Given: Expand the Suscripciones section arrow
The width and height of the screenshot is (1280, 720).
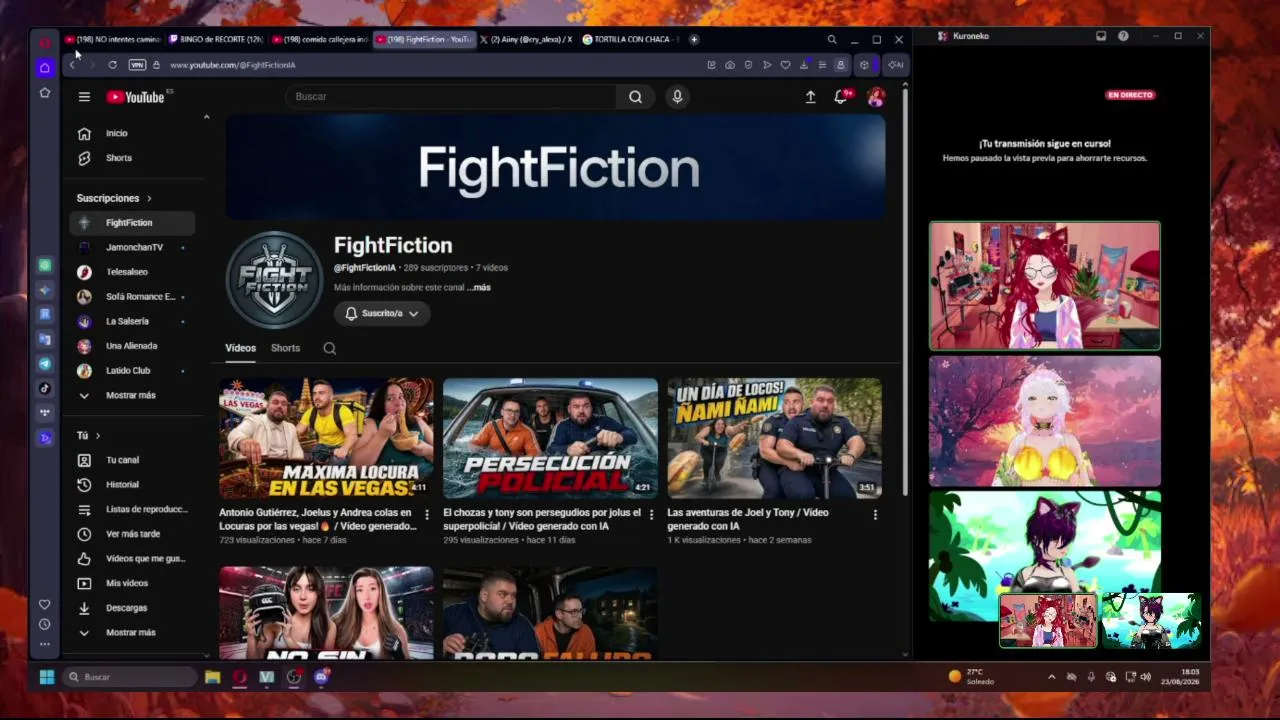Looking at the screenshot, I should pyautogui.click(x=149, y=198).
